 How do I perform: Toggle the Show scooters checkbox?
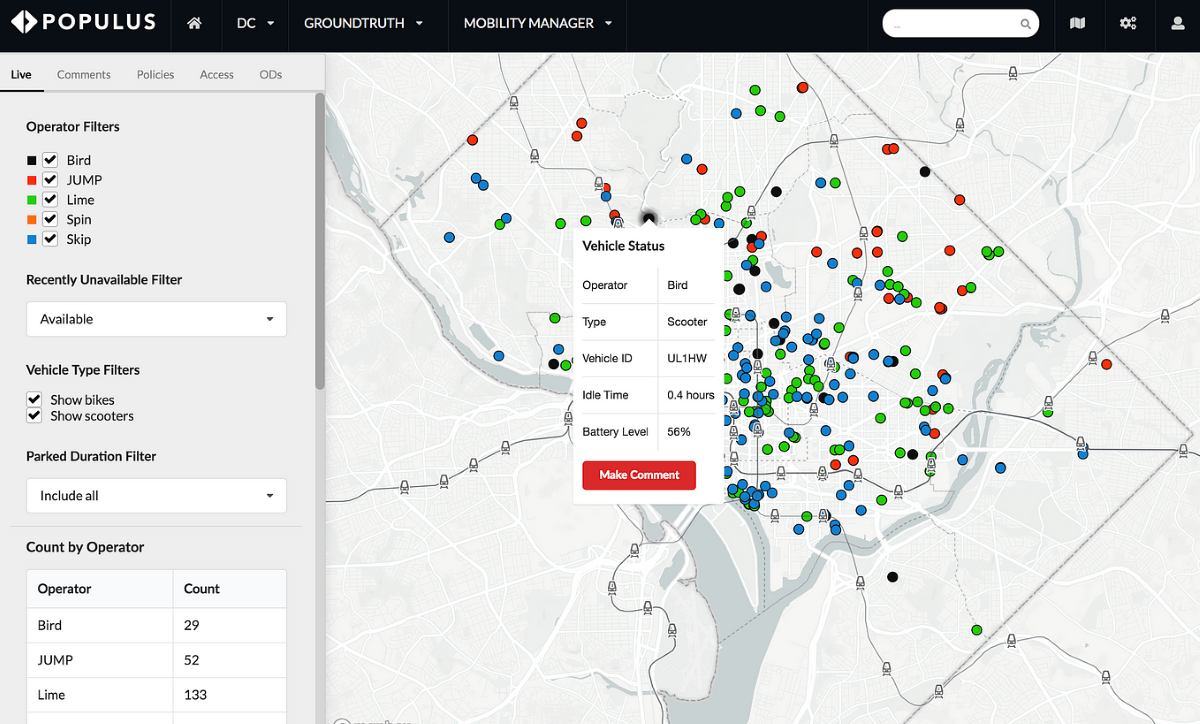(34, 415)
